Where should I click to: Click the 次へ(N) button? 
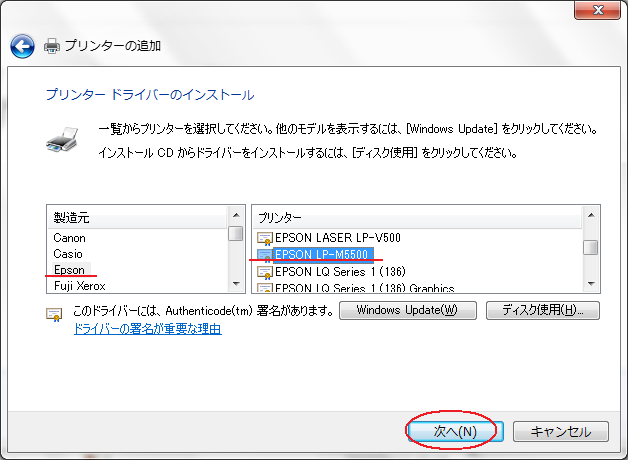(455, 432)
